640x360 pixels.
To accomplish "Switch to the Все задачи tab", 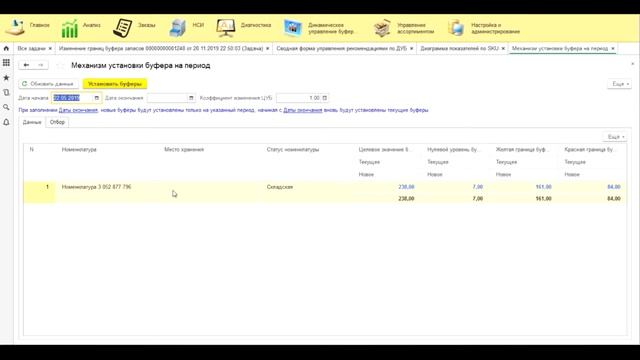I will (x=31, y=49).
